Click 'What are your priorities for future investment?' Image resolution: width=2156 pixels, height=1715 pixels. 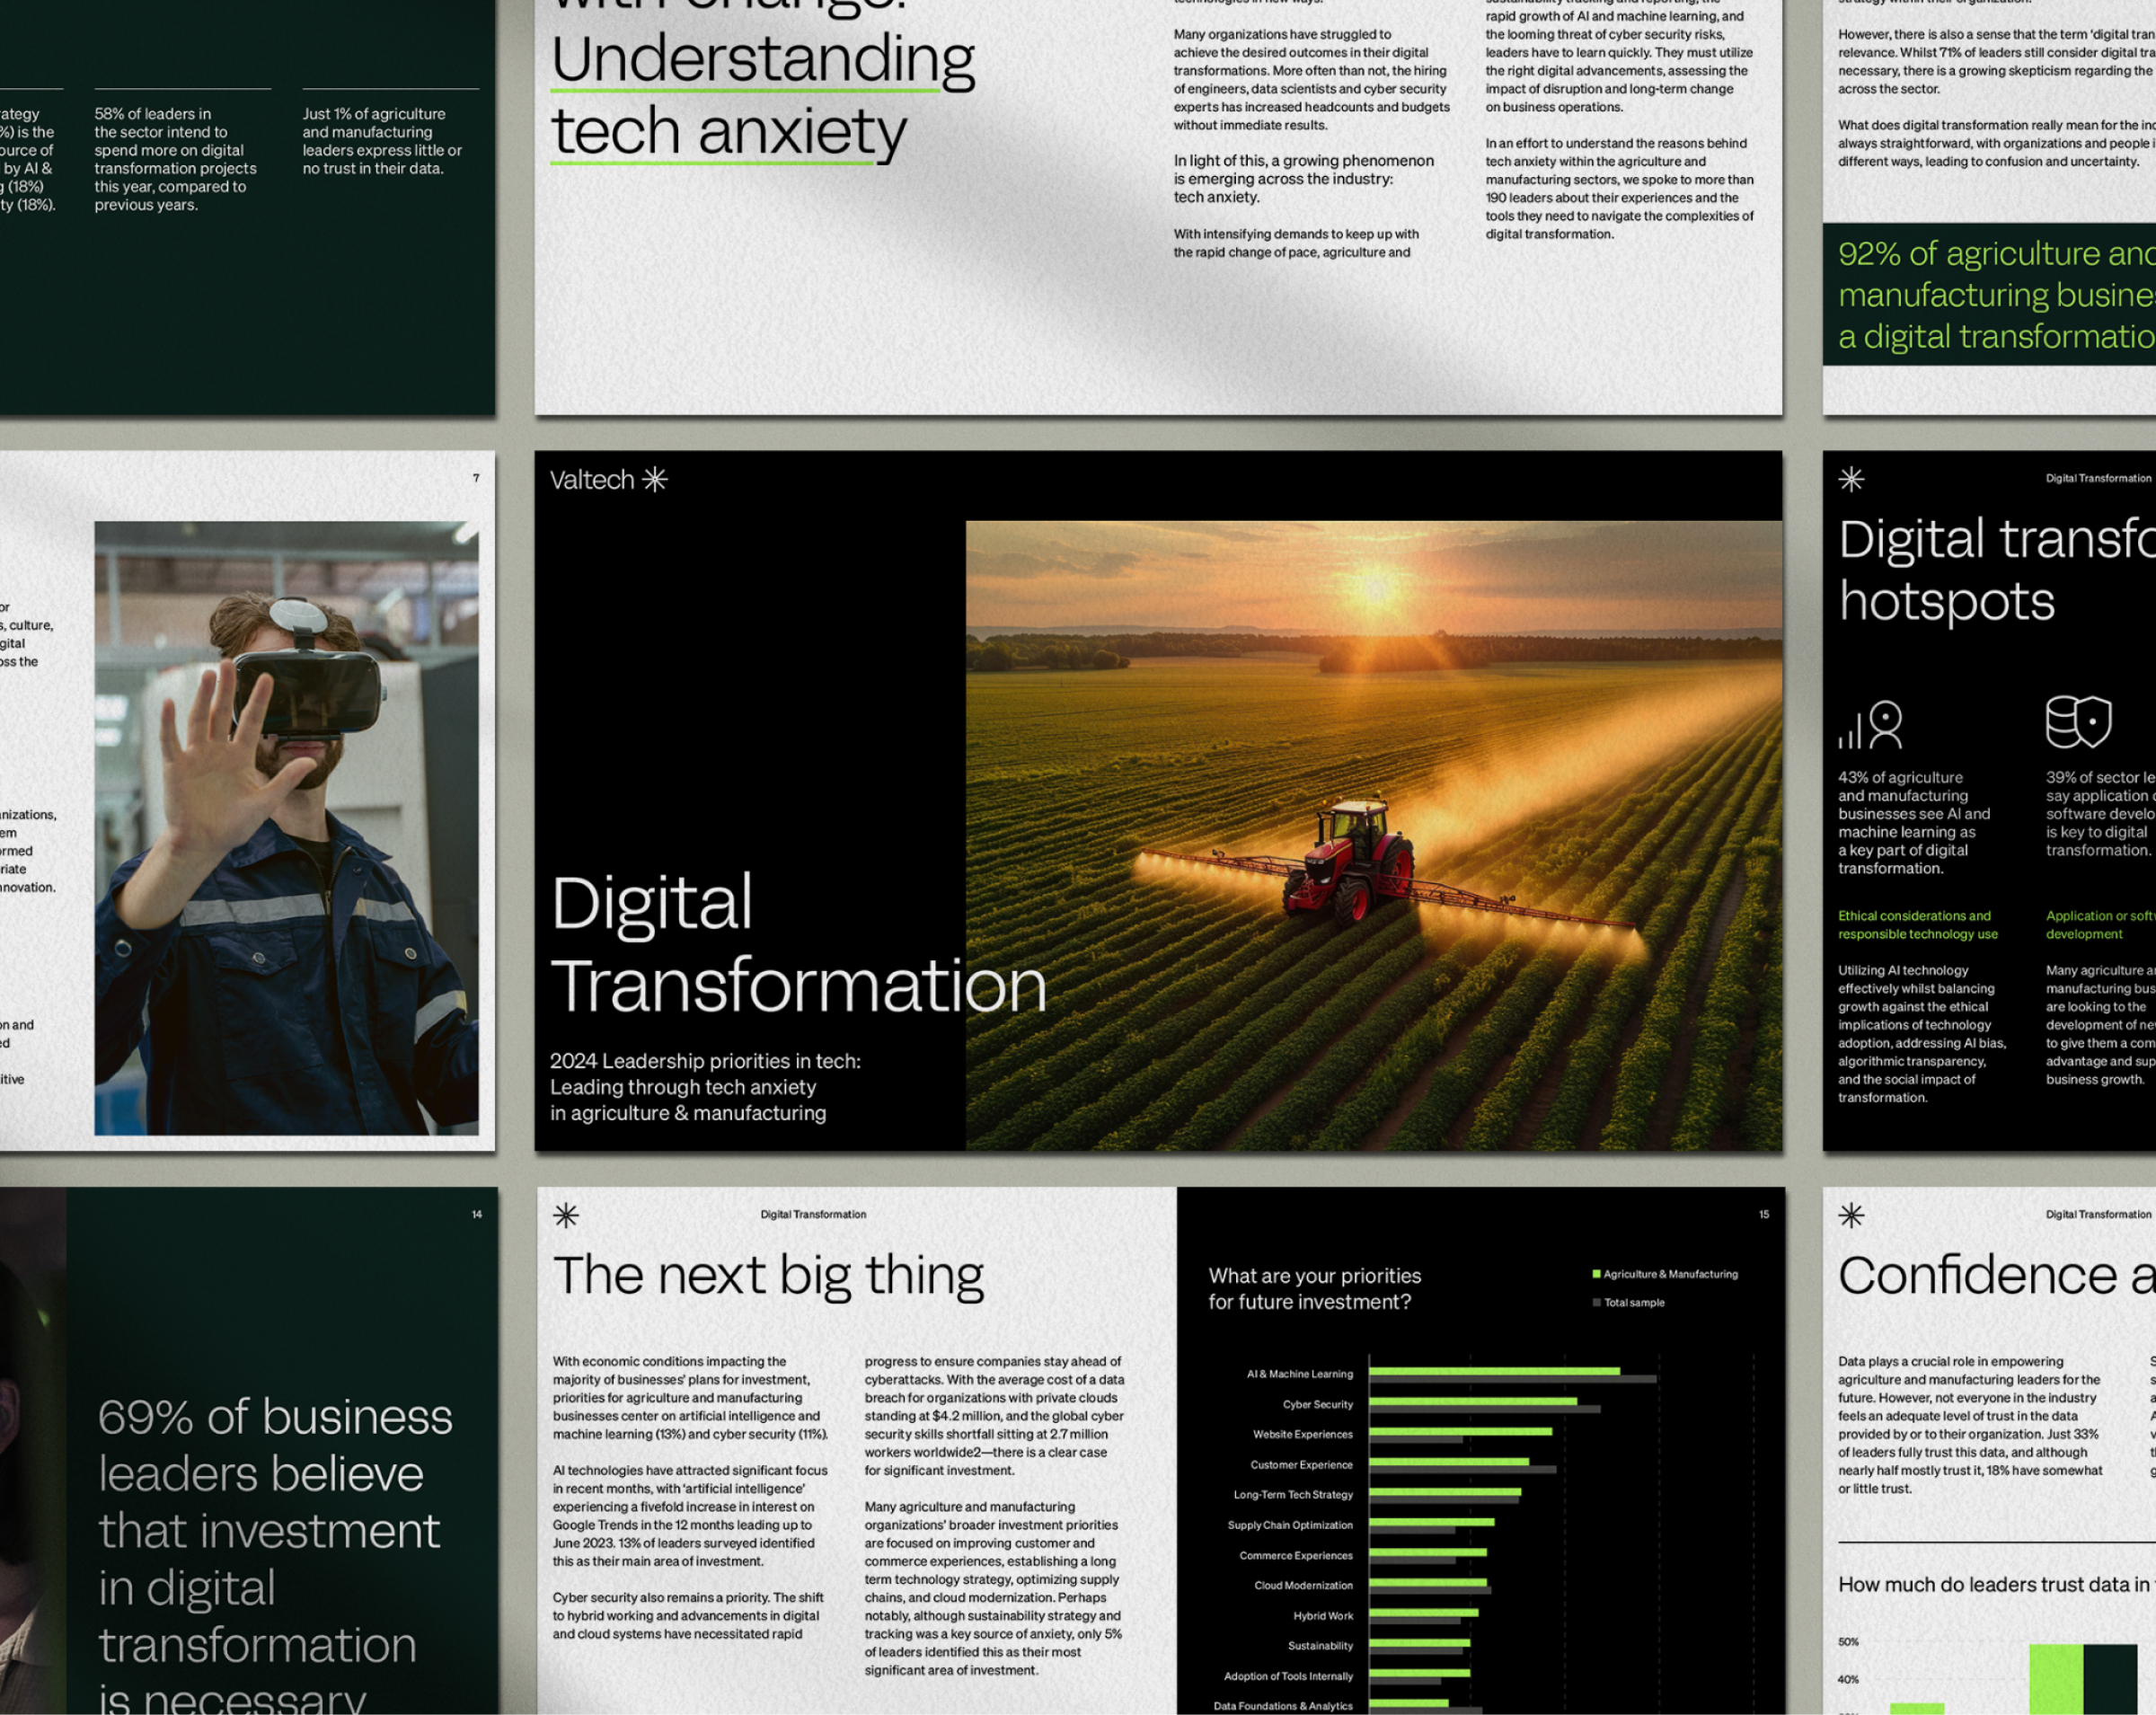[1314, 1289]
